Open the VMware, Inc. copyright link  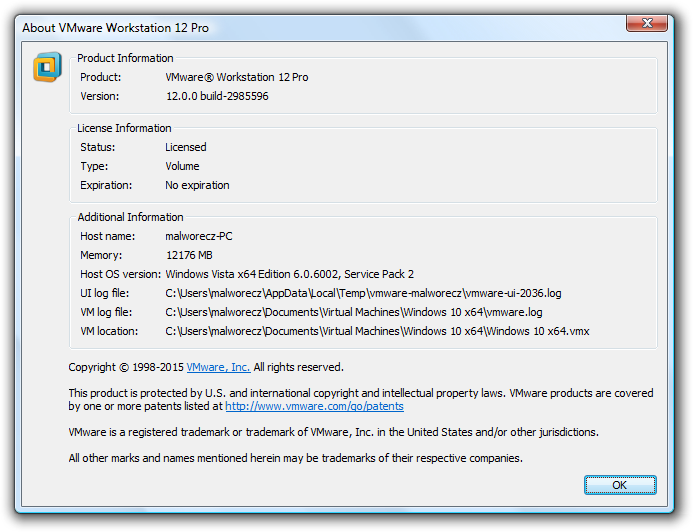point(218,367)
